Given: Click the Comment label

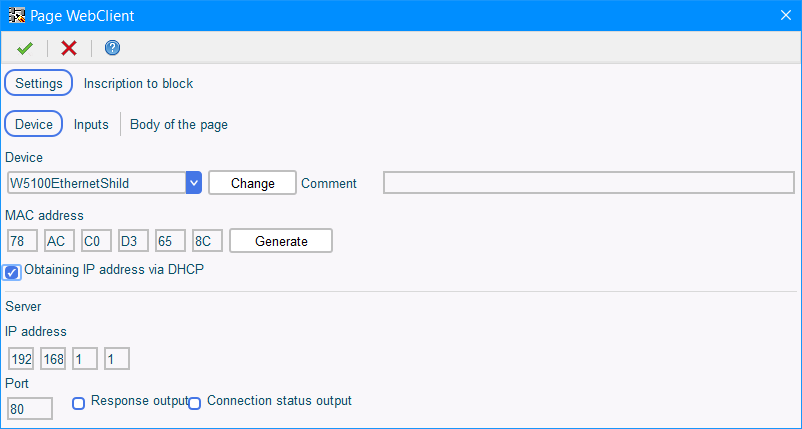Looking at the screenshot, I should point(329,184).
